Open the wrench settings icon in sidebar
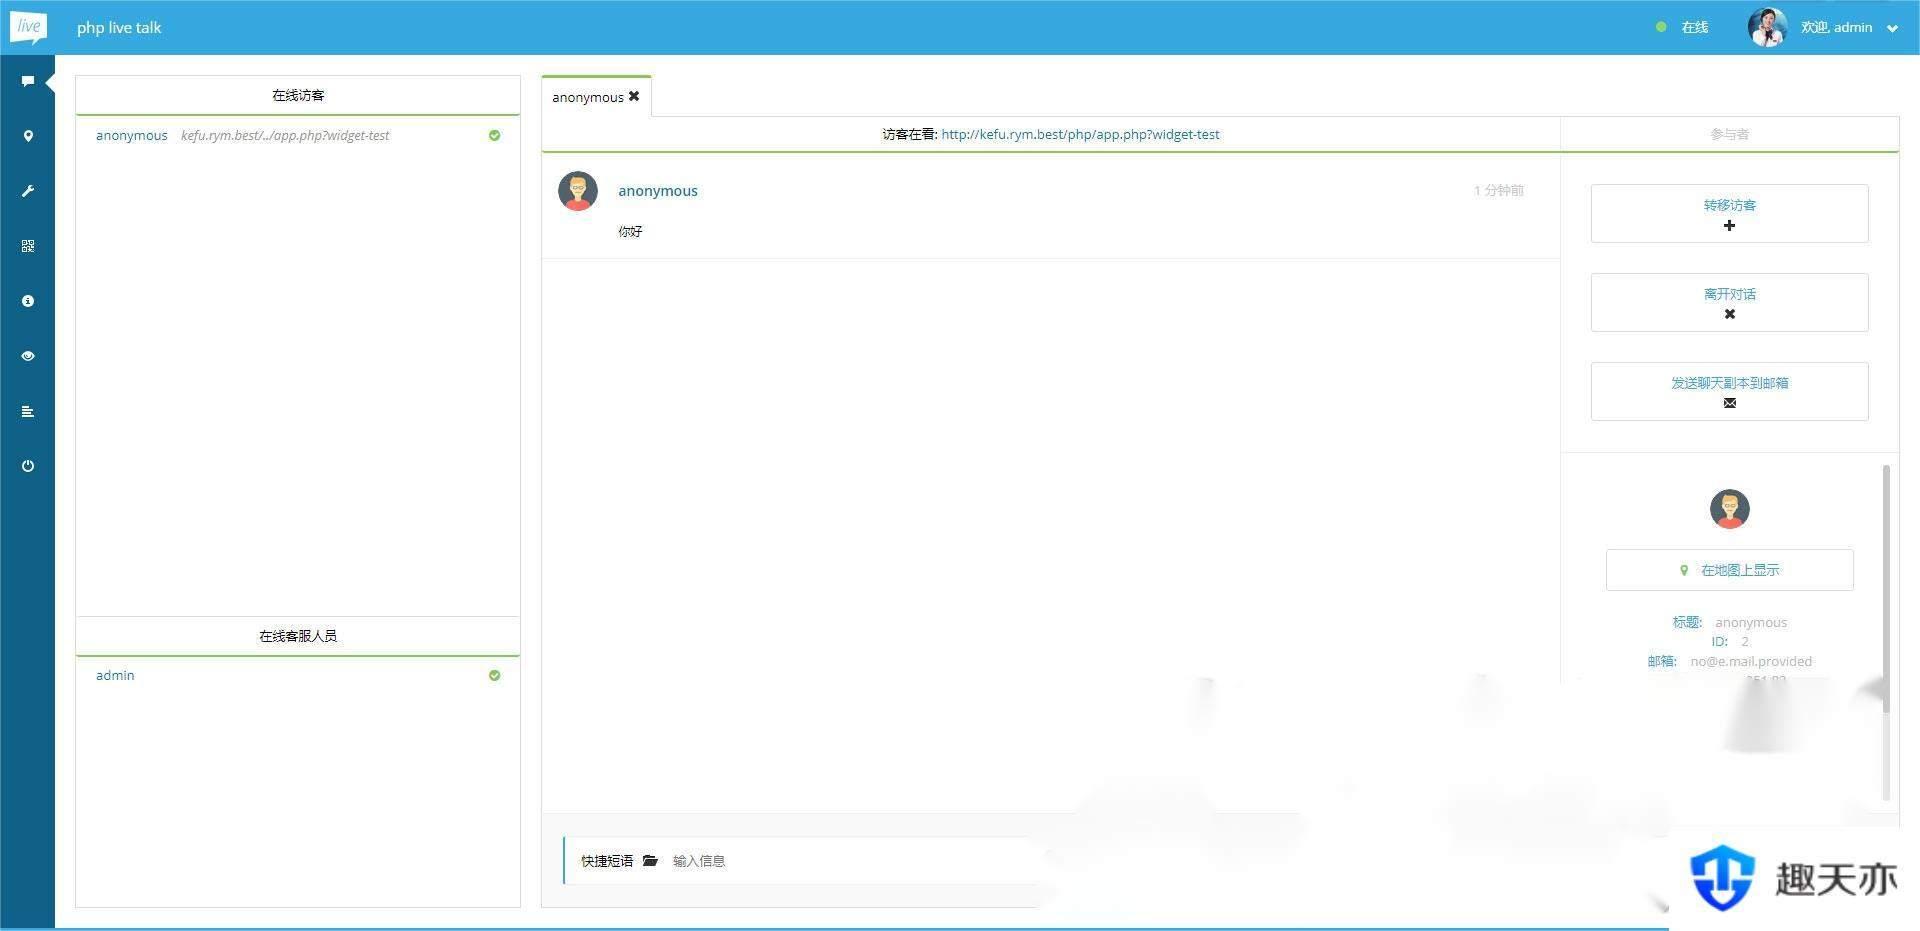Screen dimensions: 1920x931 [x=28, y=191]
